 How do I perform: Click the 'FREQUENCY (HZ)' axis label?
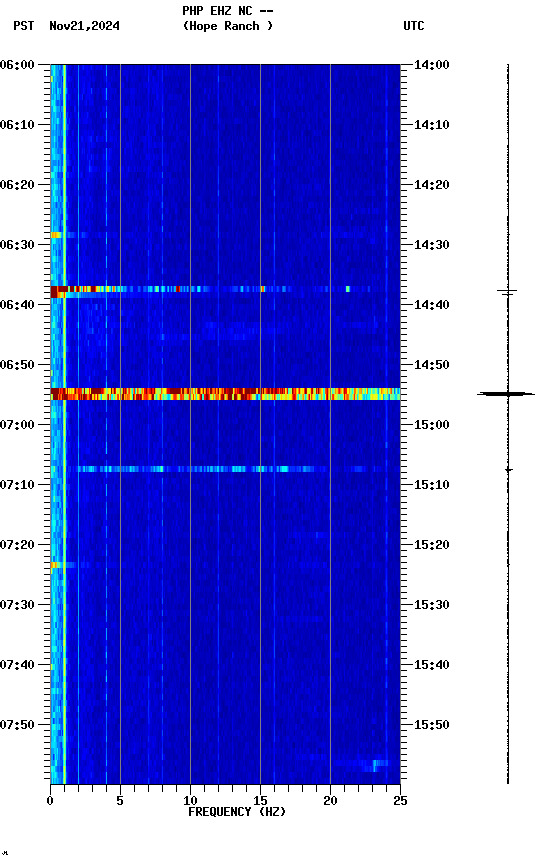point(237,812)
